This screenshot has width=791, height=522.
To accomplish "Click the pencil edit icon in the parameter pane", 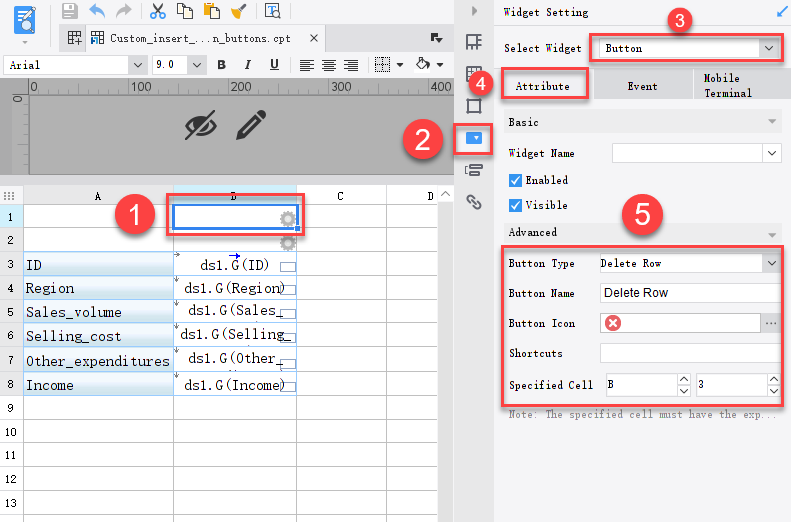I will [251, 125].
